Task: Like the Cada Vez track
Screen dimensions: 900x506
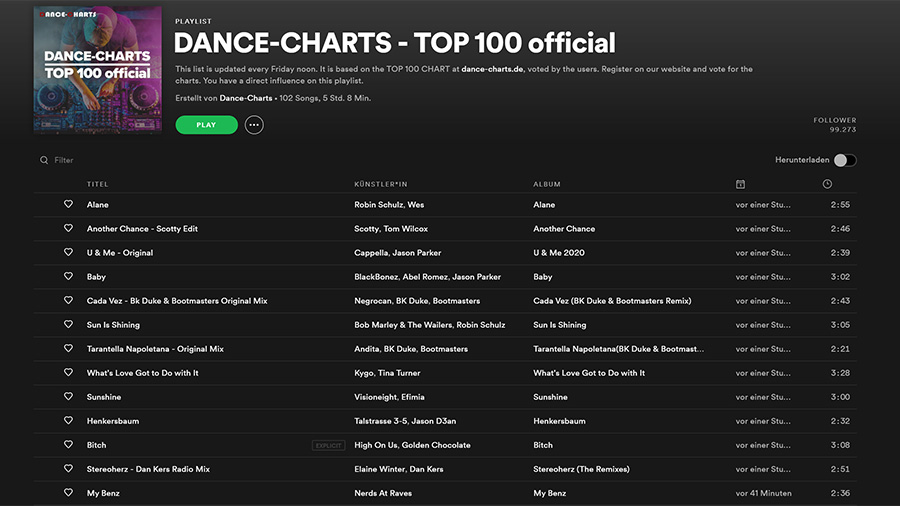Action: 68,301
